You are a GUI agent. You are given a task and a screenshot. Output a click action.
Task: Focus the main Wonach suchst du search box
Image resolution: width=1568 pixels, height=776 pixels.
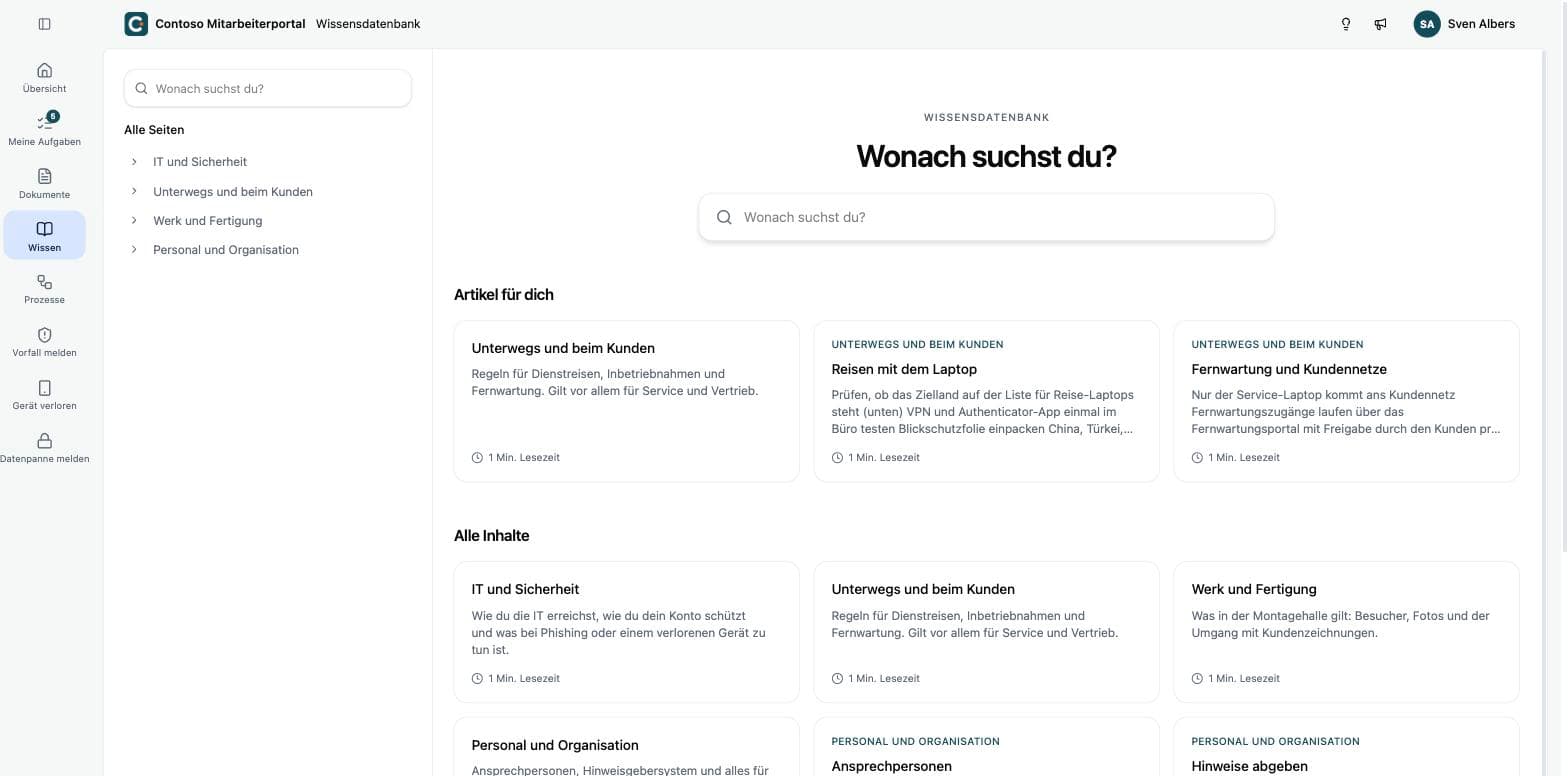tap(986, 217)
